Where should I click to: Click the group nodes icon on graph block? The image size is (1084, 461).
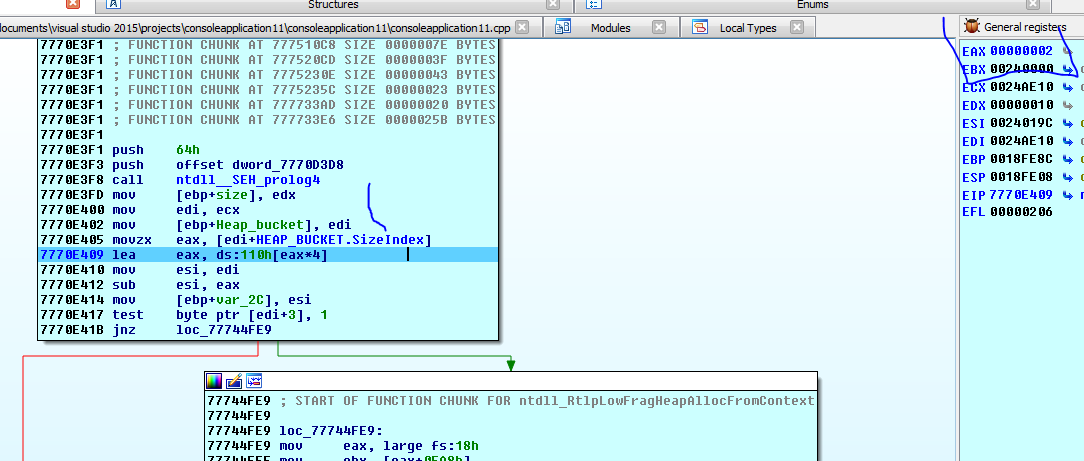tap(254, 381)
